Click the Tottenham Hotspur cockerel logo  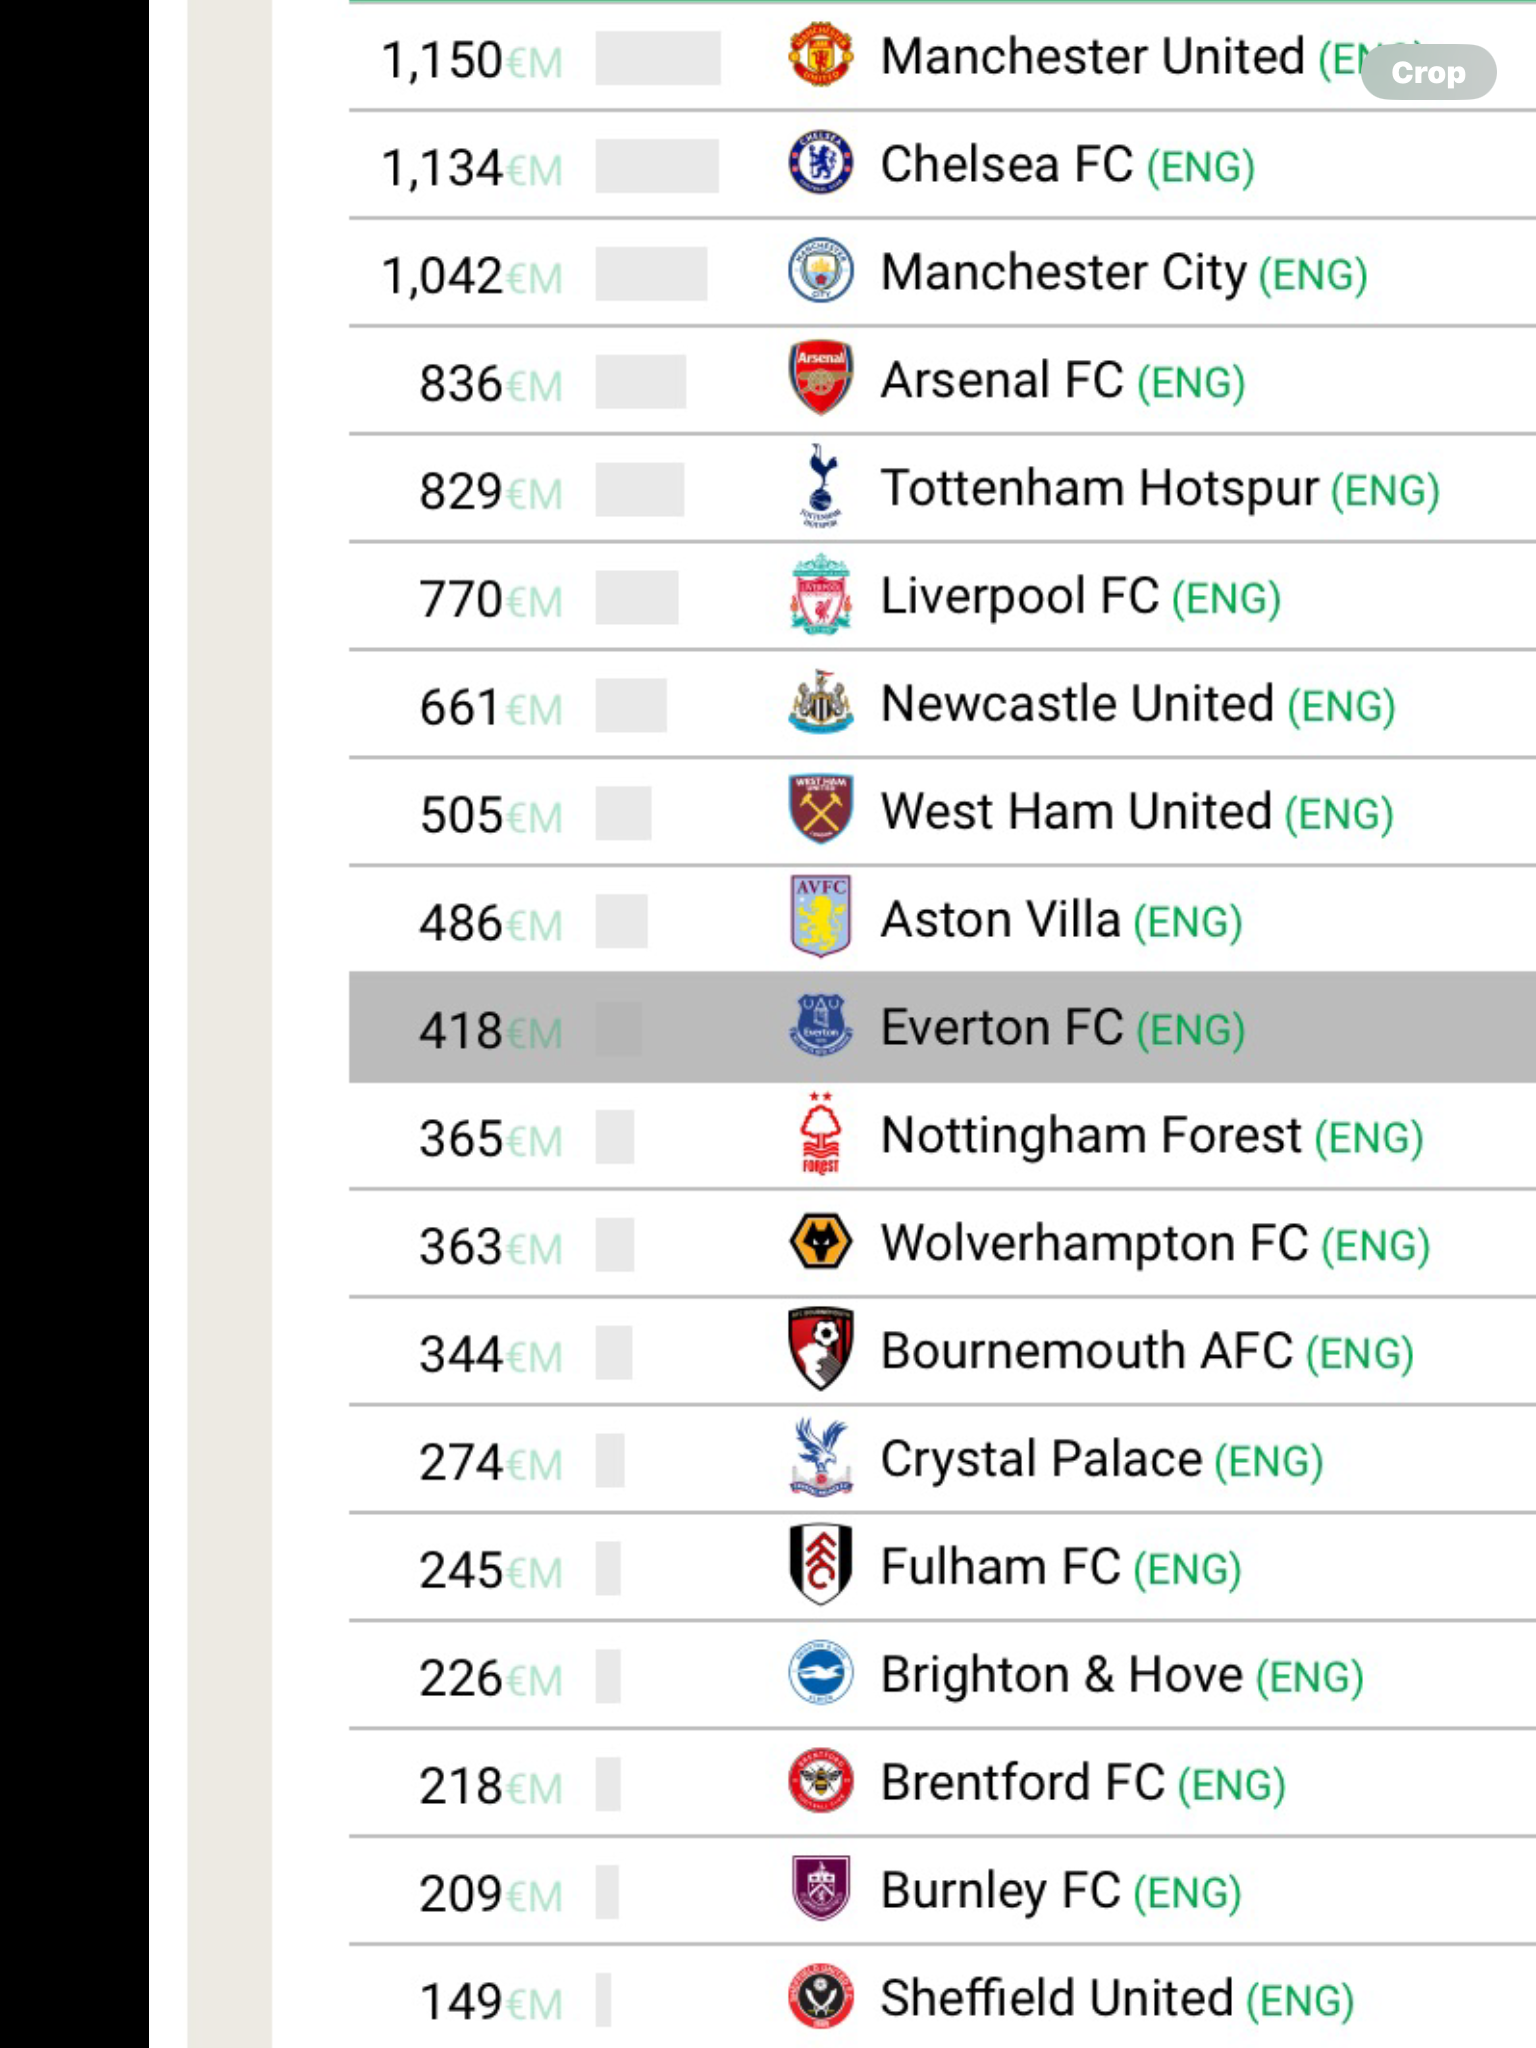click(820, 486)
